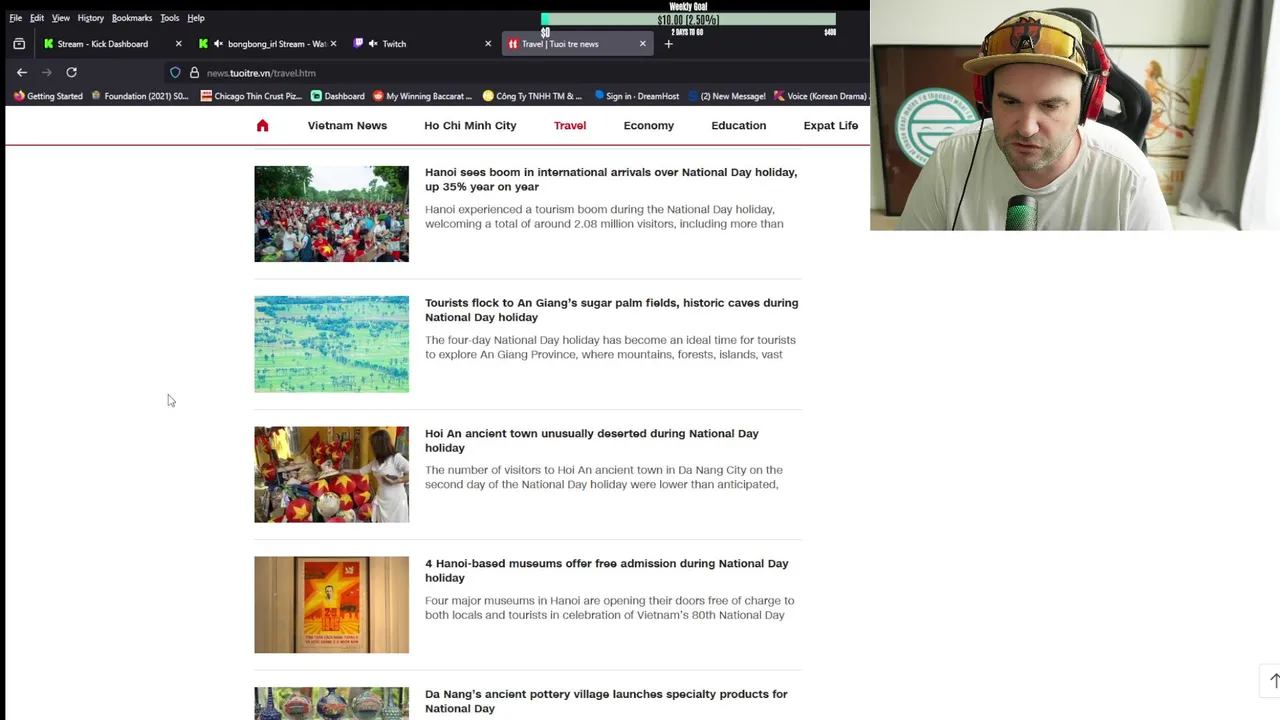Viewport: 1280px width, 720px height.
Task: Open 4 Hanoi-based museums free admission headline
Action: point(607,571)
